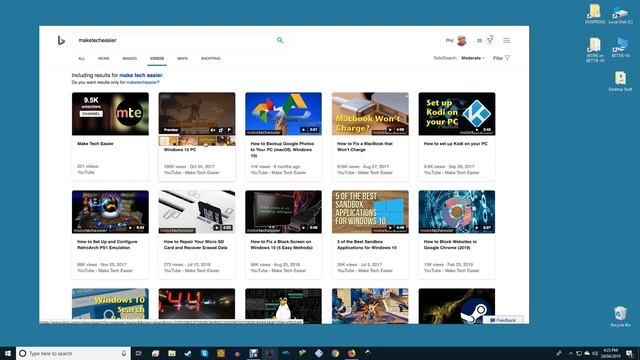Image resolution: width=640 pixels, height=360 pixels.
Task: Open the Micro SD card repair thumbnail
Action: (x=197, y=212)
